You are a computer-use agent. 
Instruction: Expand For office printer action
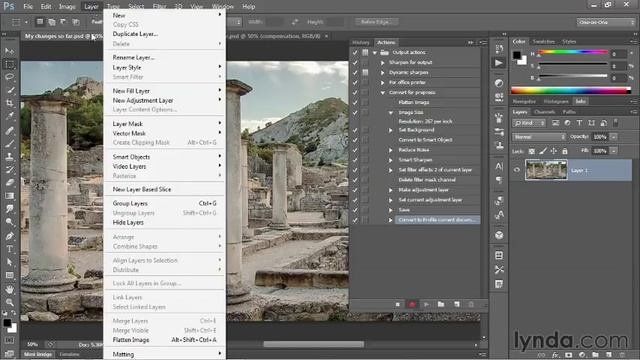[382, 82]
